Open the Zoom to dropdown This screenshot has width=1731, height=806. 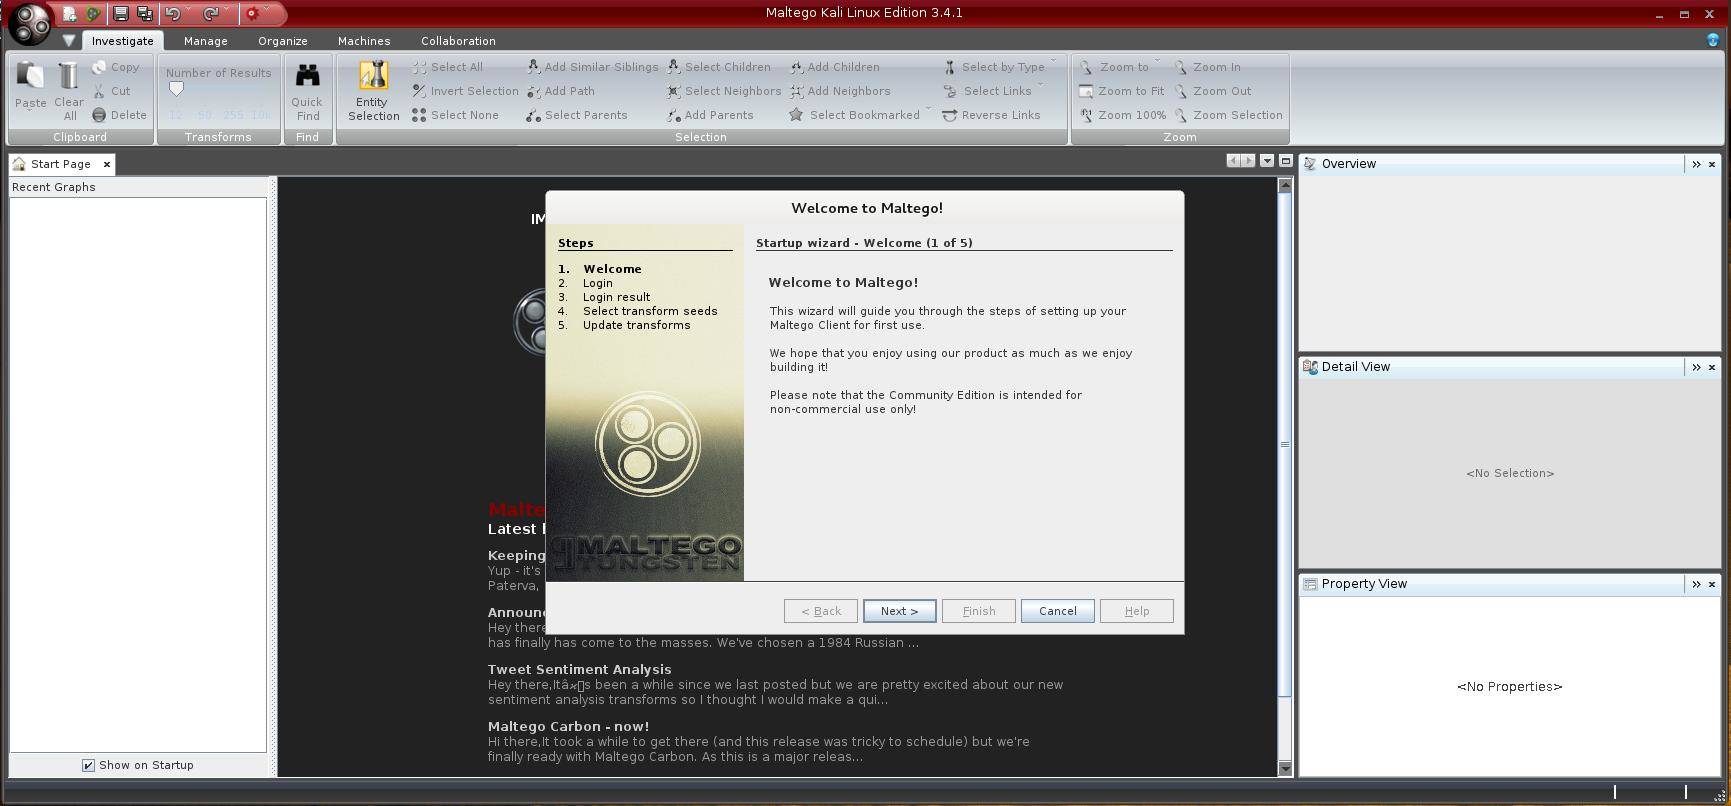point(1157,62)
